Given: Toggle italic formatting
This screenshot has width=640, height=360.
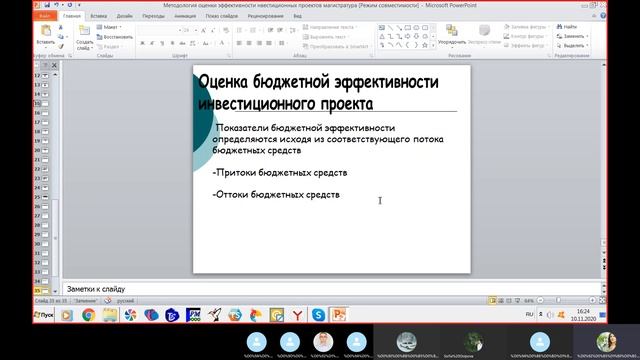Looking at the screenshot, I should pos(152,43).
